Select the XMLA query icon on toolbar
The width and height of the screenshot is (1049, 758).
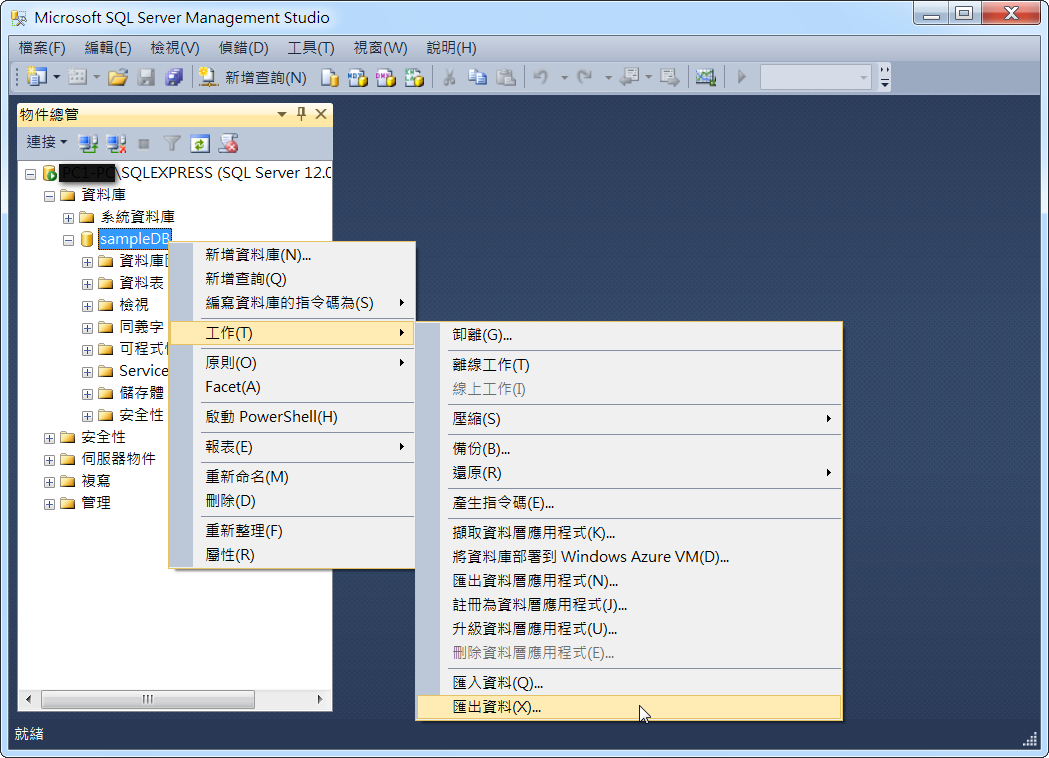[414, 77]
